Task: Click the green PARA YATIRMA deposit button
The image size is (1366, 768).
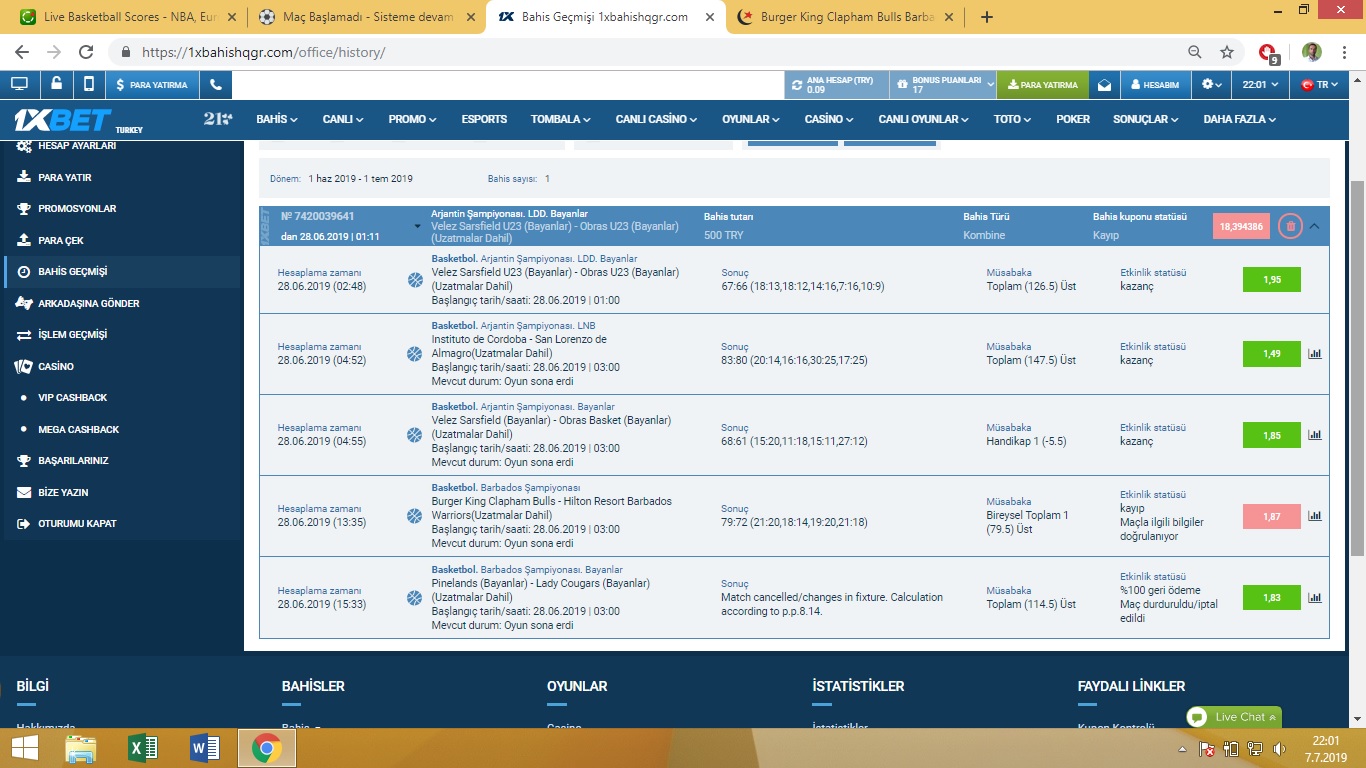Action: point(1043,85)
